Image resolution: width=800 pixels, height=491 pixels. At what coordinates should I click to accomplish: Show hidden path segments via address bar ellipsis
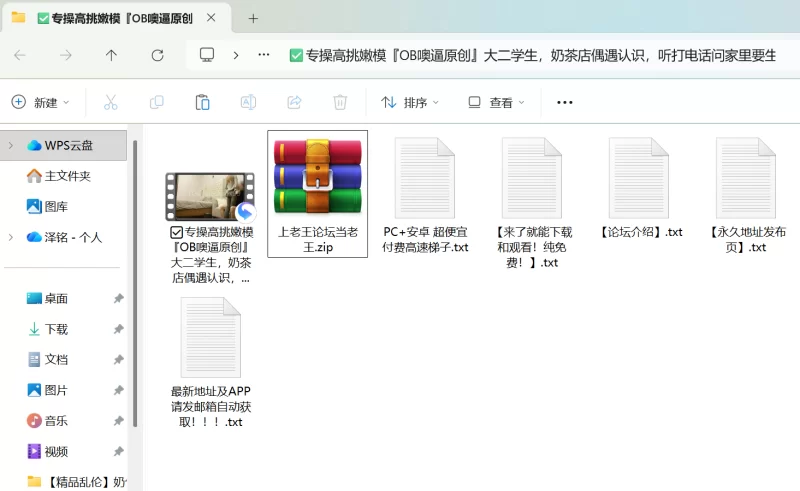click(264, 55)
